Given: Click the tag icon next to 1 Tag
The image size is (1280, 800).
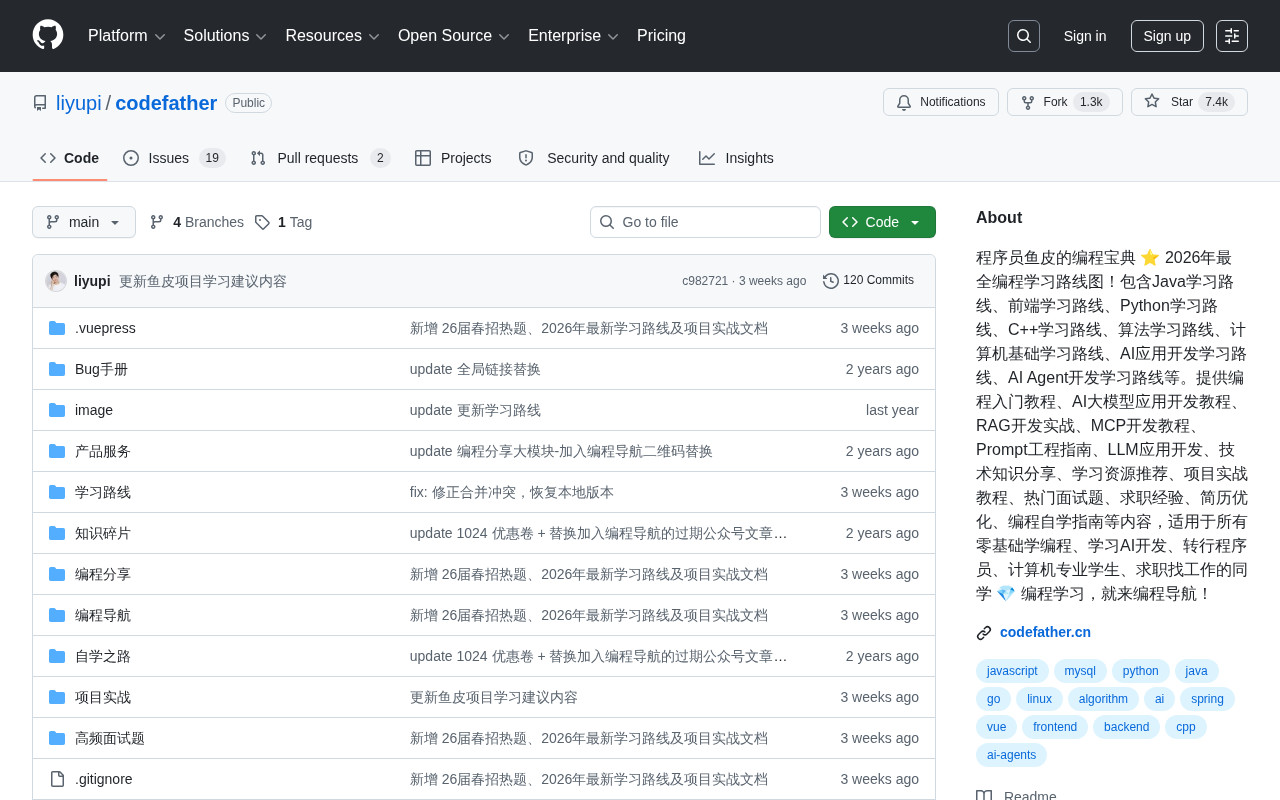Looking at the screenshot, I should [262, 222].
